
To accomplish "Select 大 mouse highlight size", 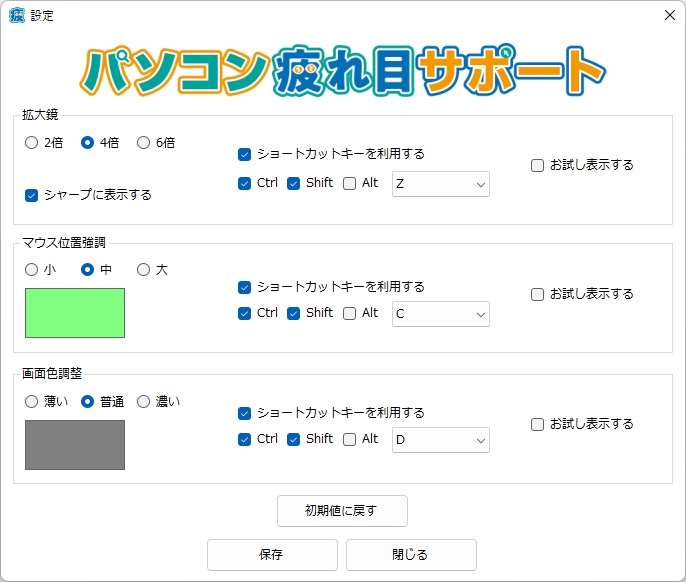I will tap(144, 269).
